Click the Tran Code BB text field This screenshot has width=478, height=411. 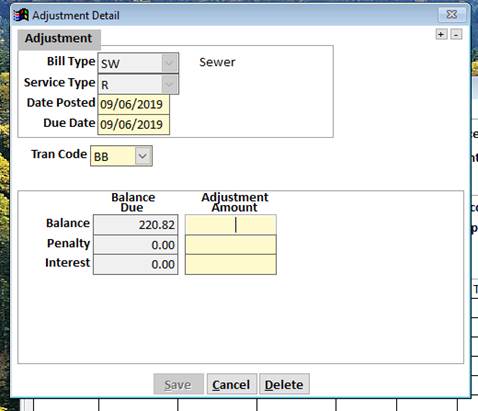click(x=113, y=156)
